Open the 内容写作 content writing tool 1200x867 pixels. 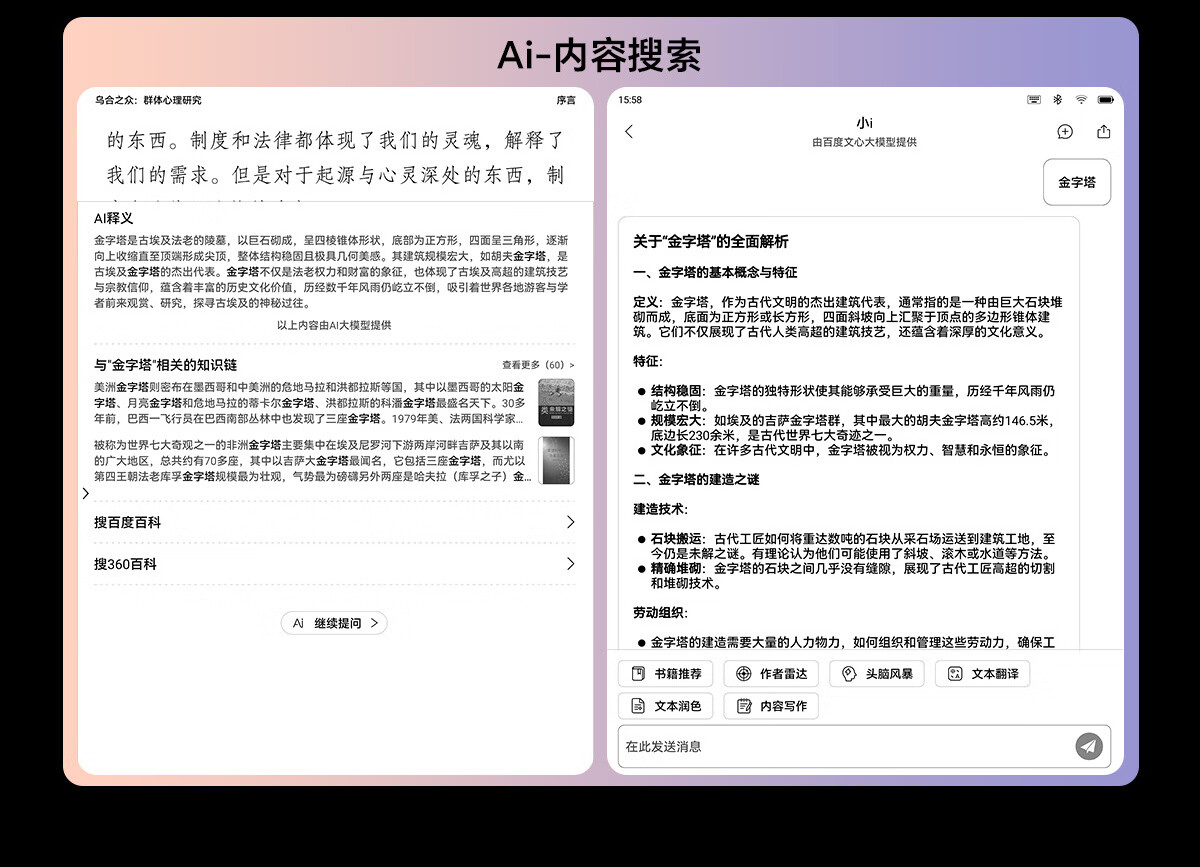tap(771, 706)
